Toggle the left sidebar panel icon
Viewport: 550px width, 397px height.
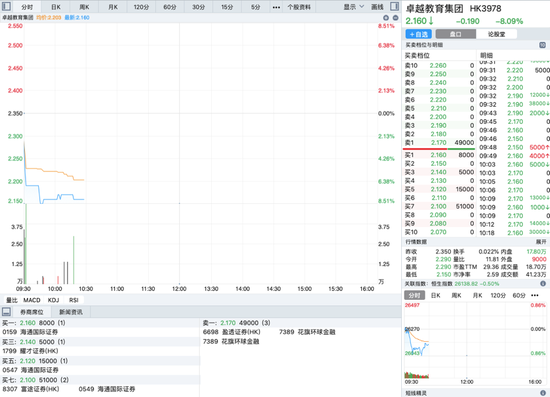pyautogui.click(x=6, y=6)
